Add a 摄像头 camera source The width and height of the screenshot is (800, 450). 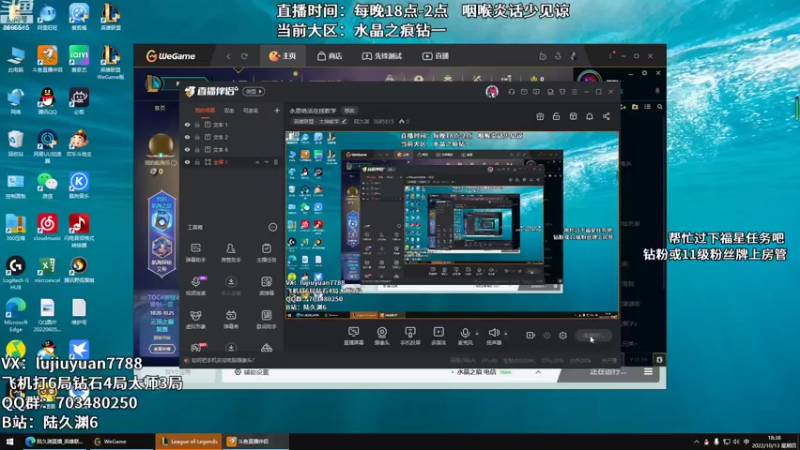click(382, 336)
